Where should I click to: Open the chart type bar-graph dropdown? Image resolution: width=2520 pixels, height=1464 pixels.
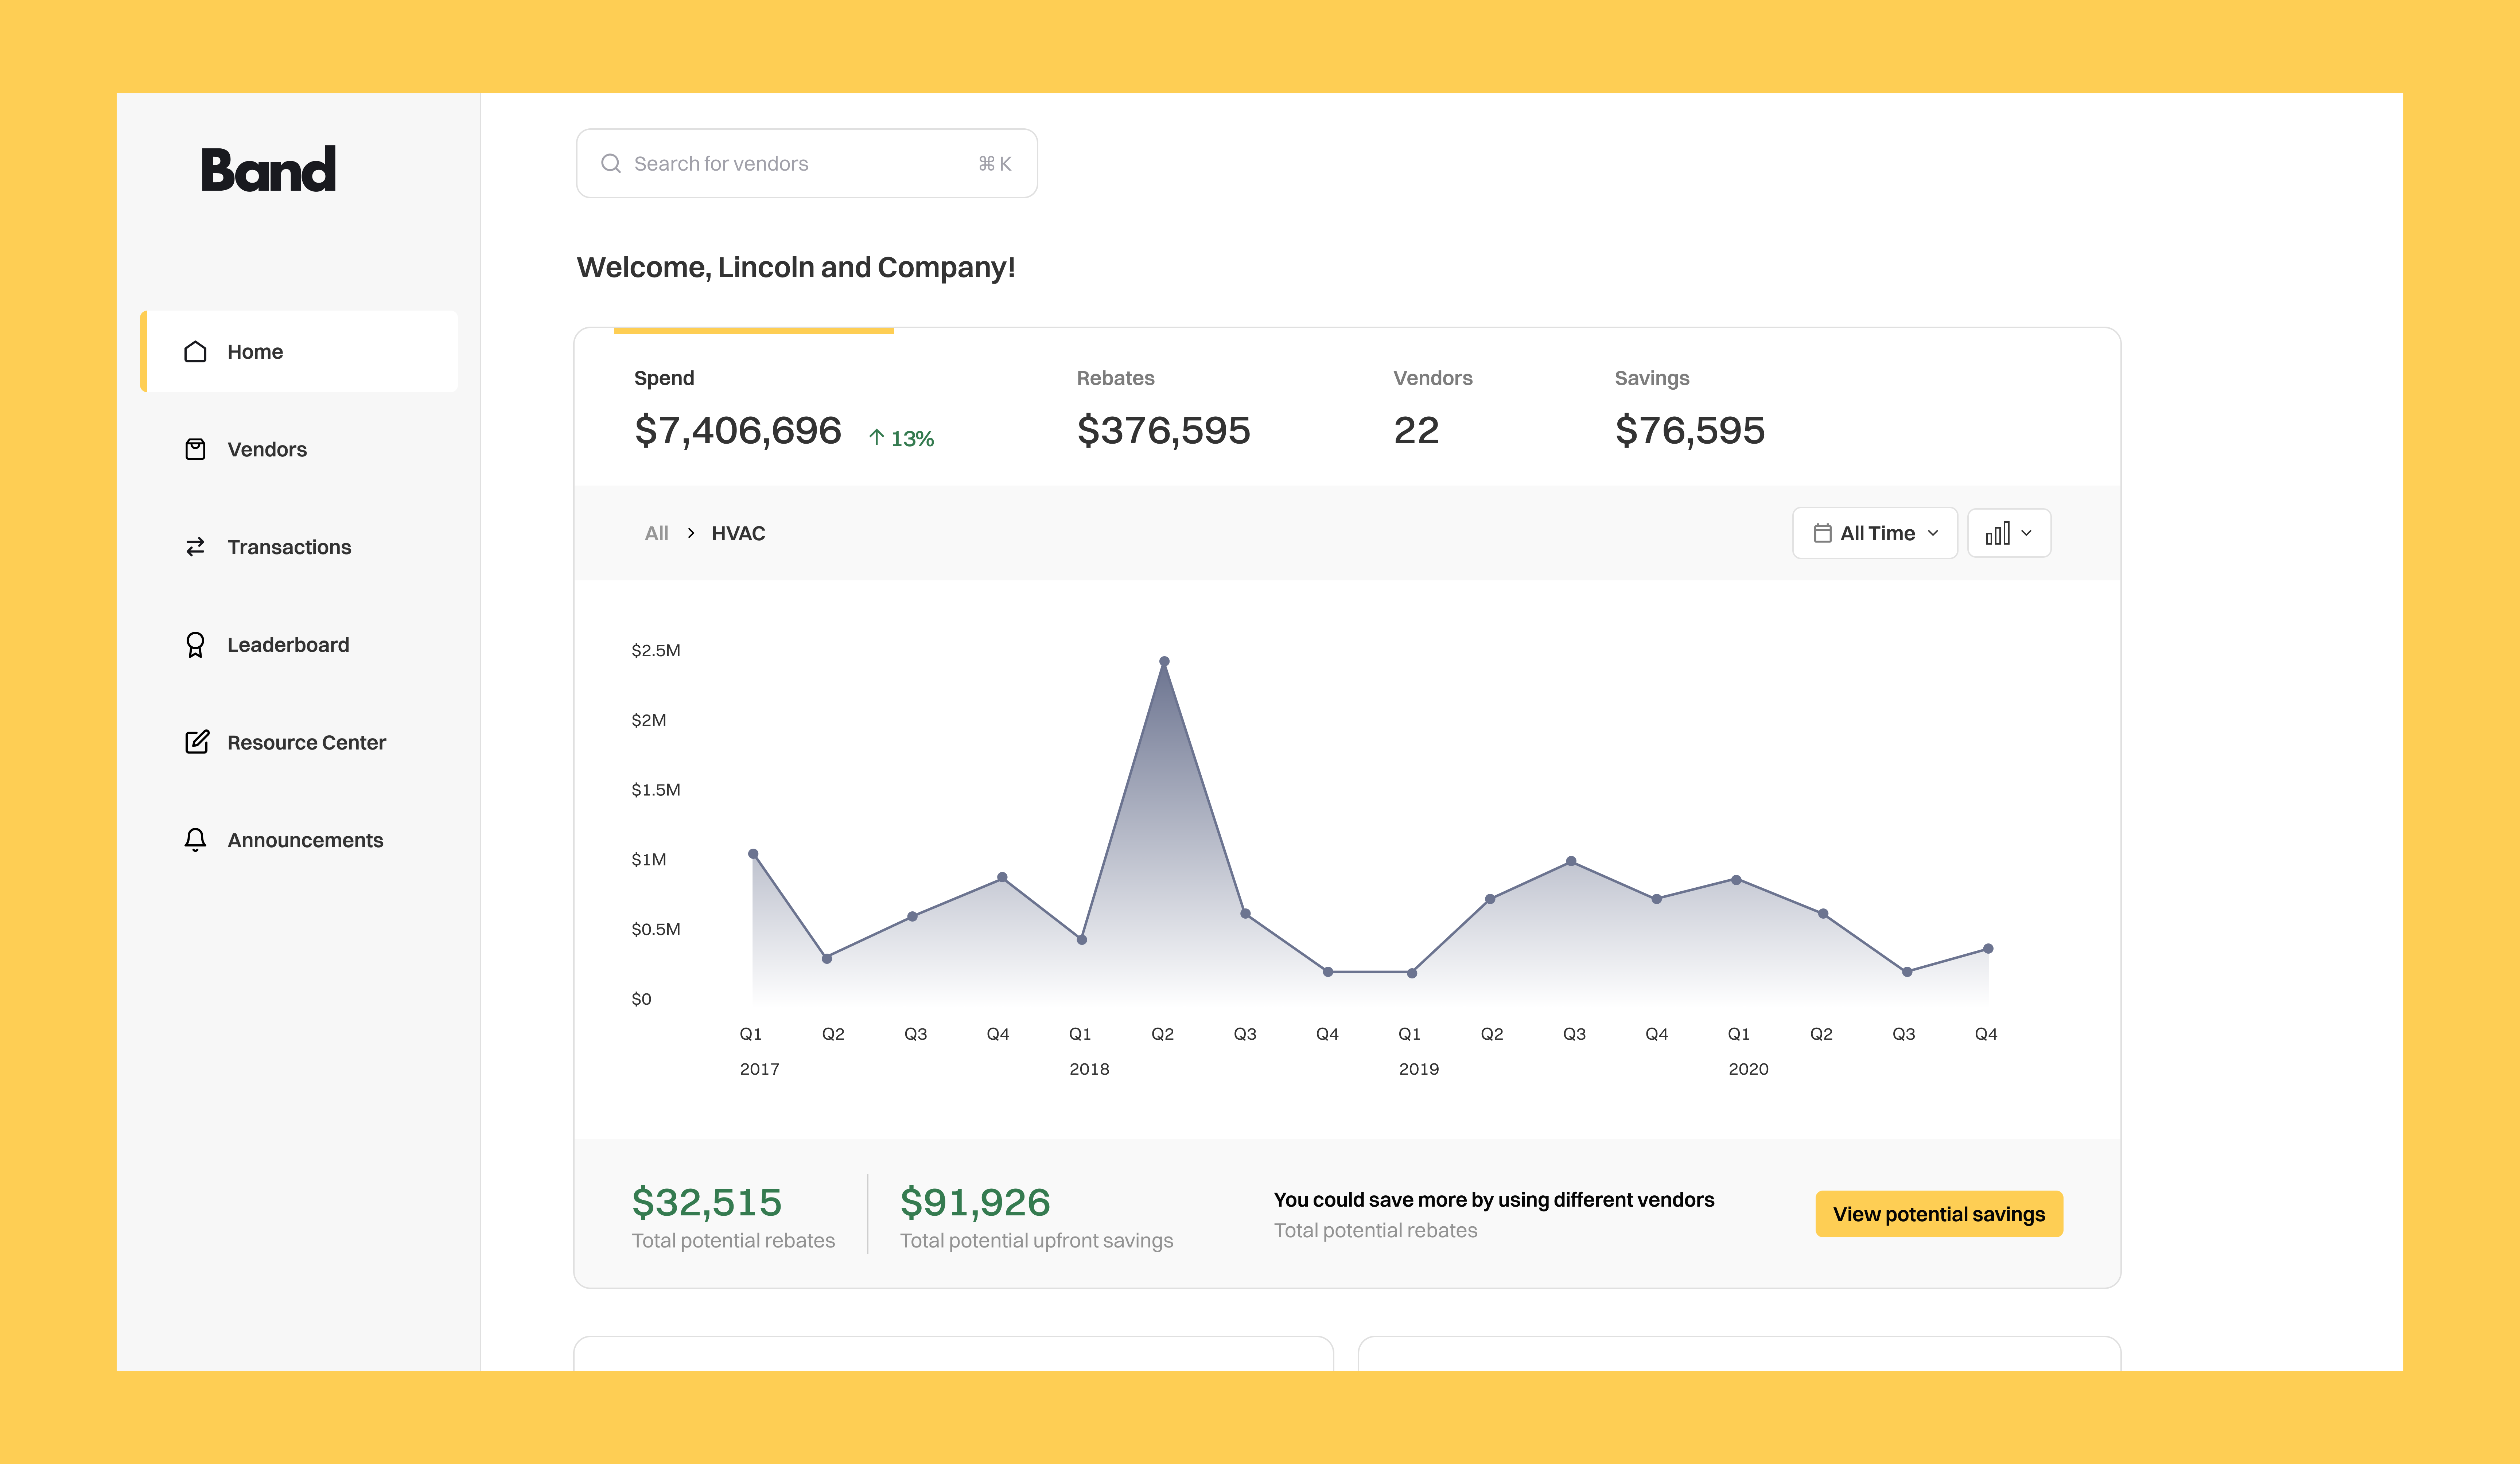tap(2008, 533)
